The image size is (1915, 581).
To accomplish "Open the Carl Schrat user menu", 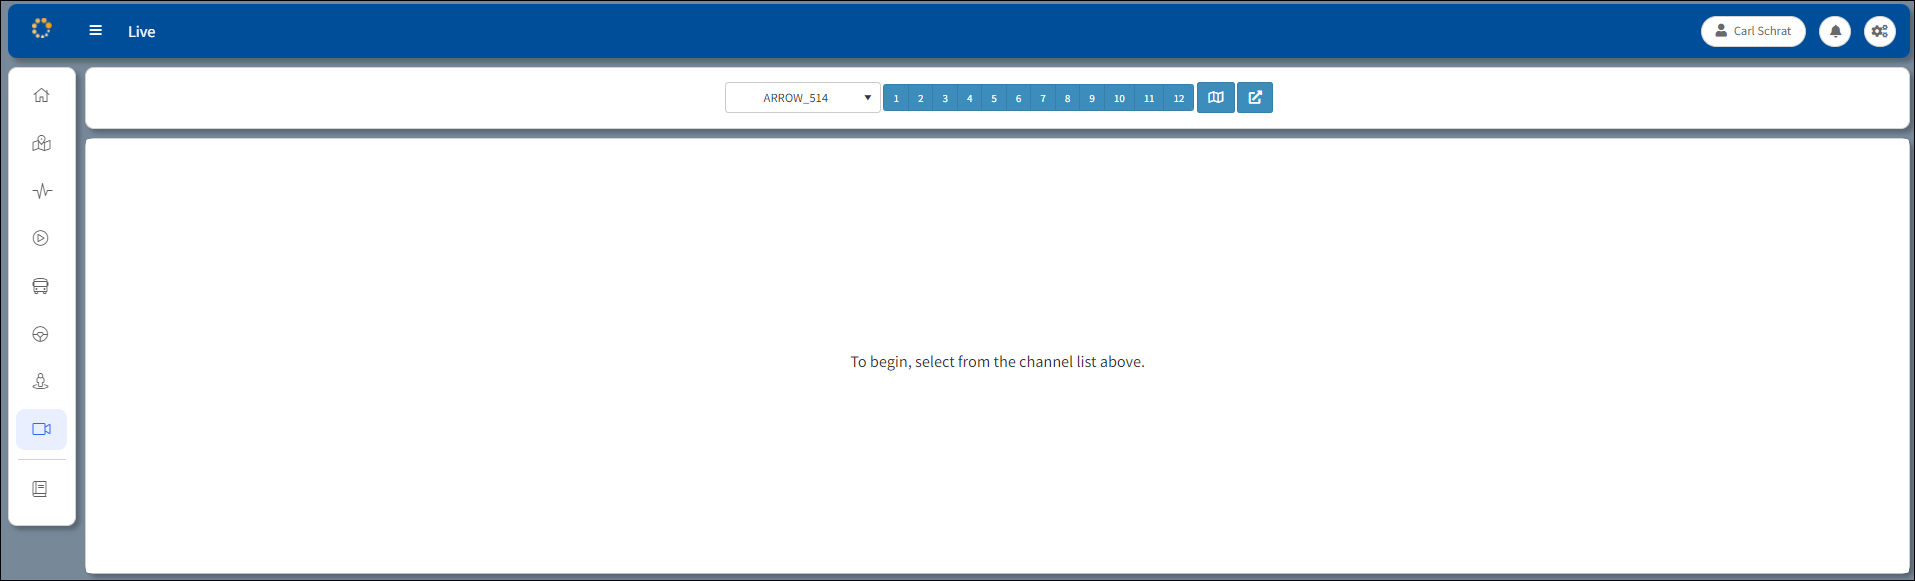I will pyautogui.click(x=1753, y=31).
